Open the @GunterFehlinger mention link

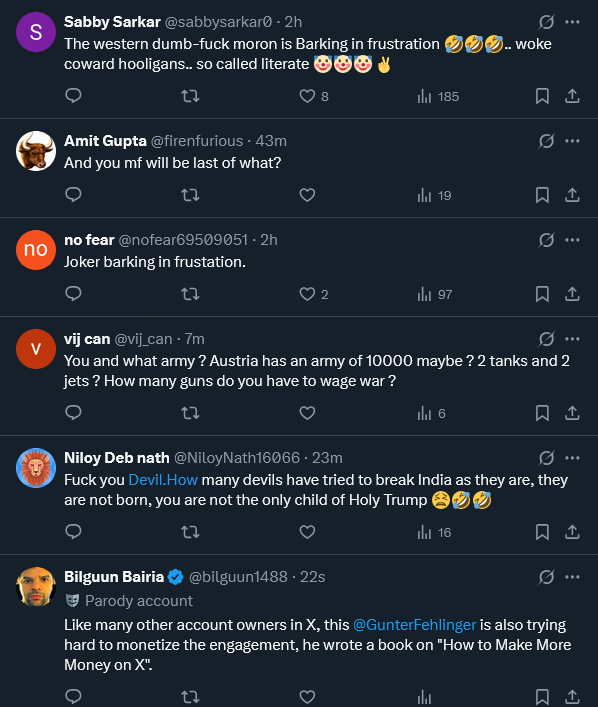click(414, 625)
